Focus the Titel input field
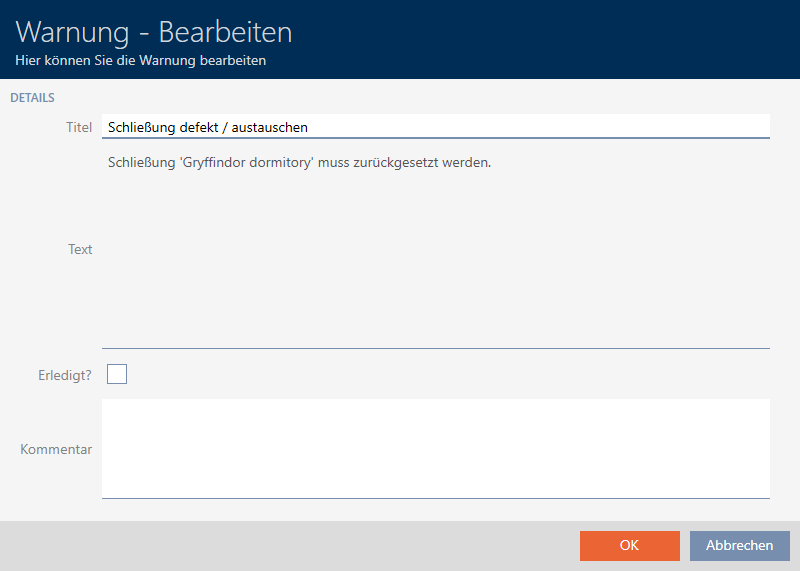800x571 pixels. tap(435, 127)
